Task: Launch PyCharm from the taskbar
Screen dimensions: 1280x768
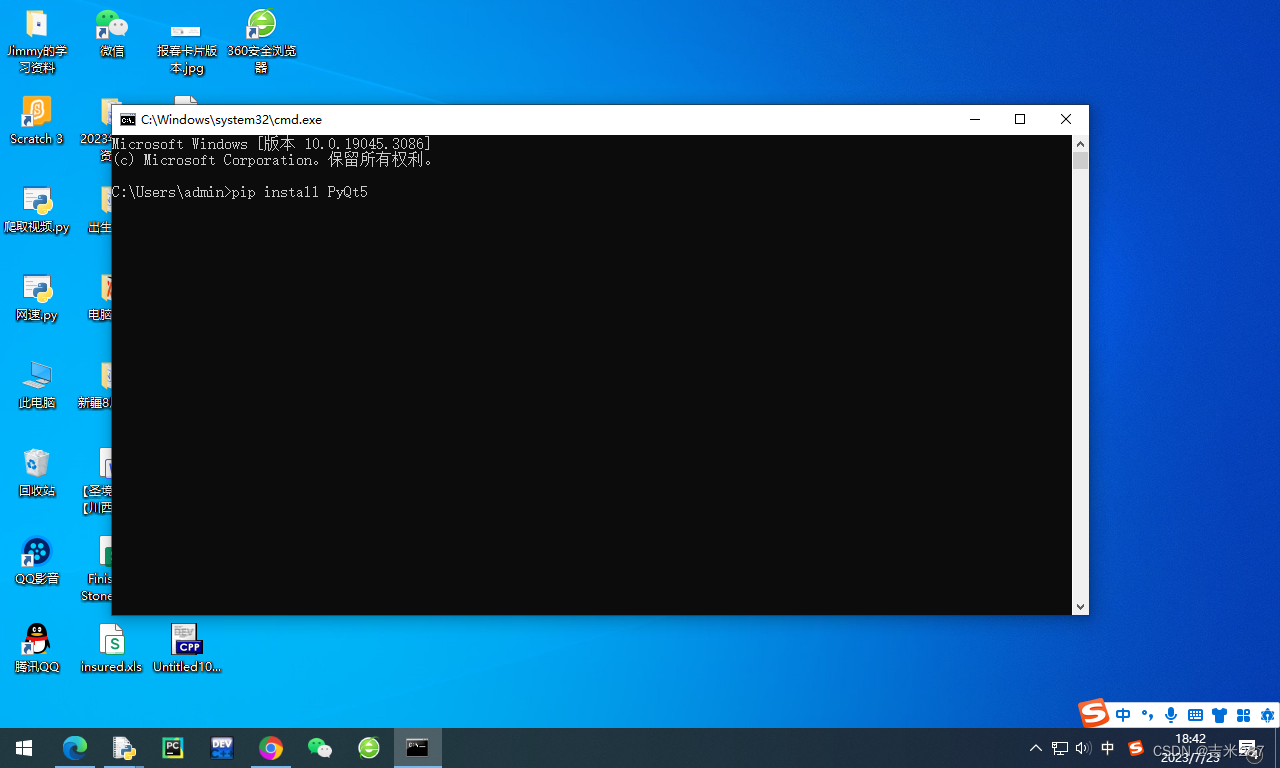Action: tap(173, 748)
